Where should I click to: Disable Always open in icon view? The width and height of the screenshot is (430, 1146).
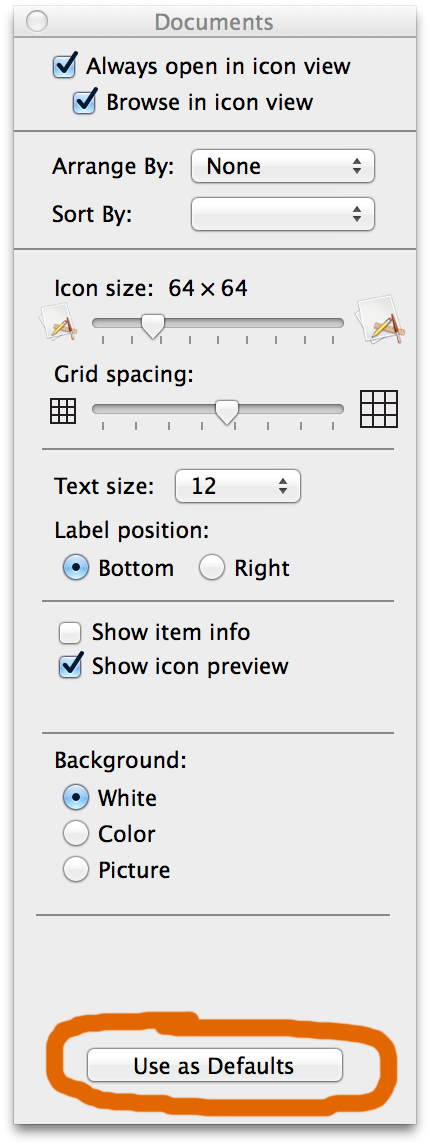point(65,67)
